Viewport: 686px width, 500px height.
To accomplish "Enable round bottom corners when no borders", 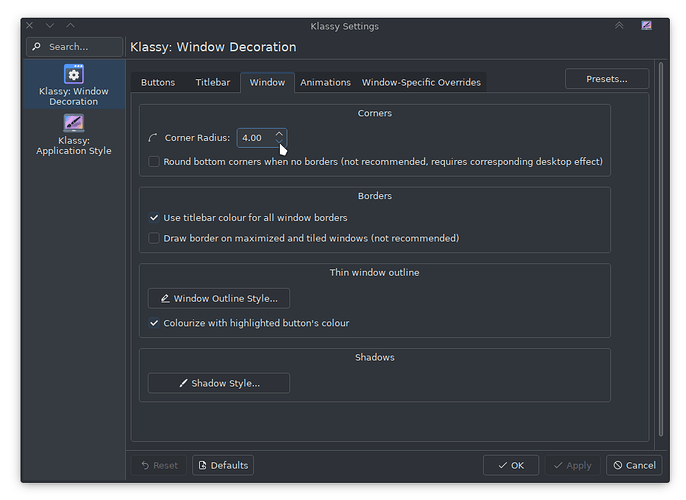I will tap(154, 161).
